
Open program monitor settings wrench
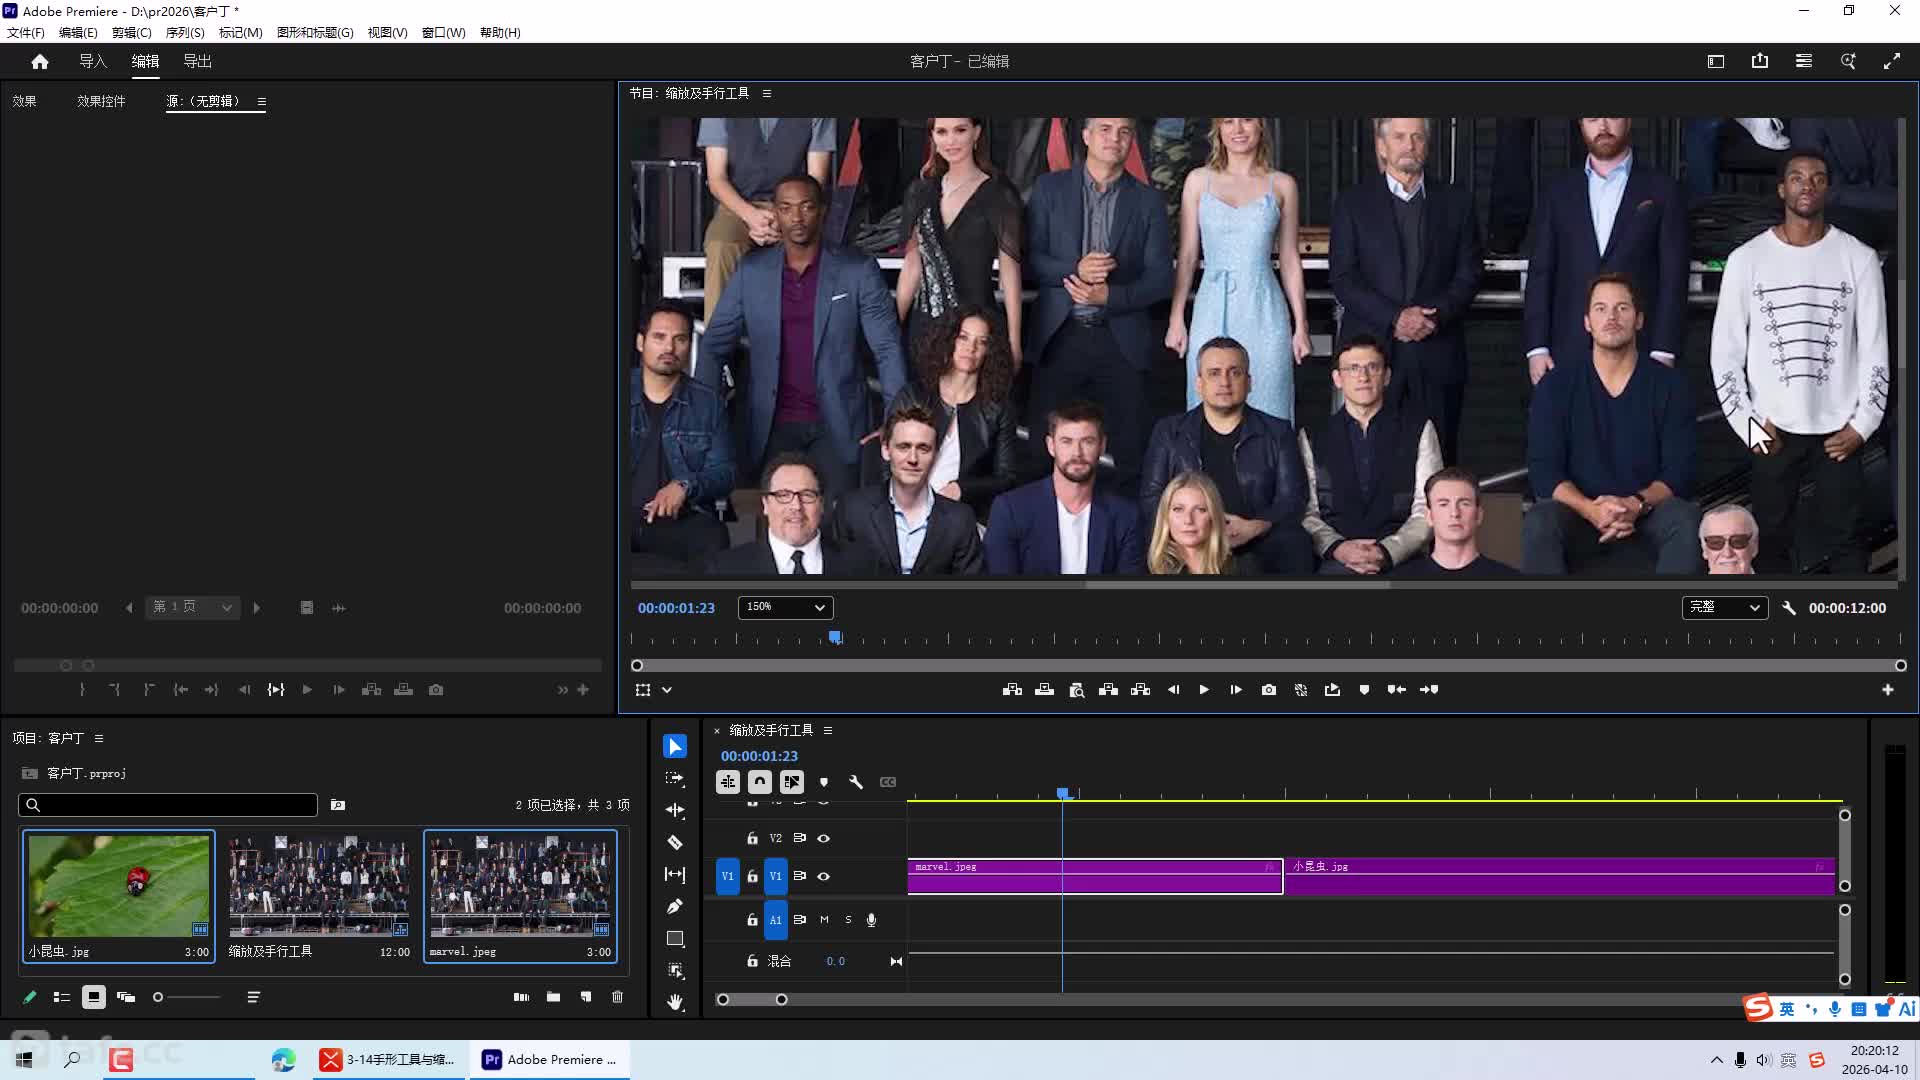point(1789,608)
